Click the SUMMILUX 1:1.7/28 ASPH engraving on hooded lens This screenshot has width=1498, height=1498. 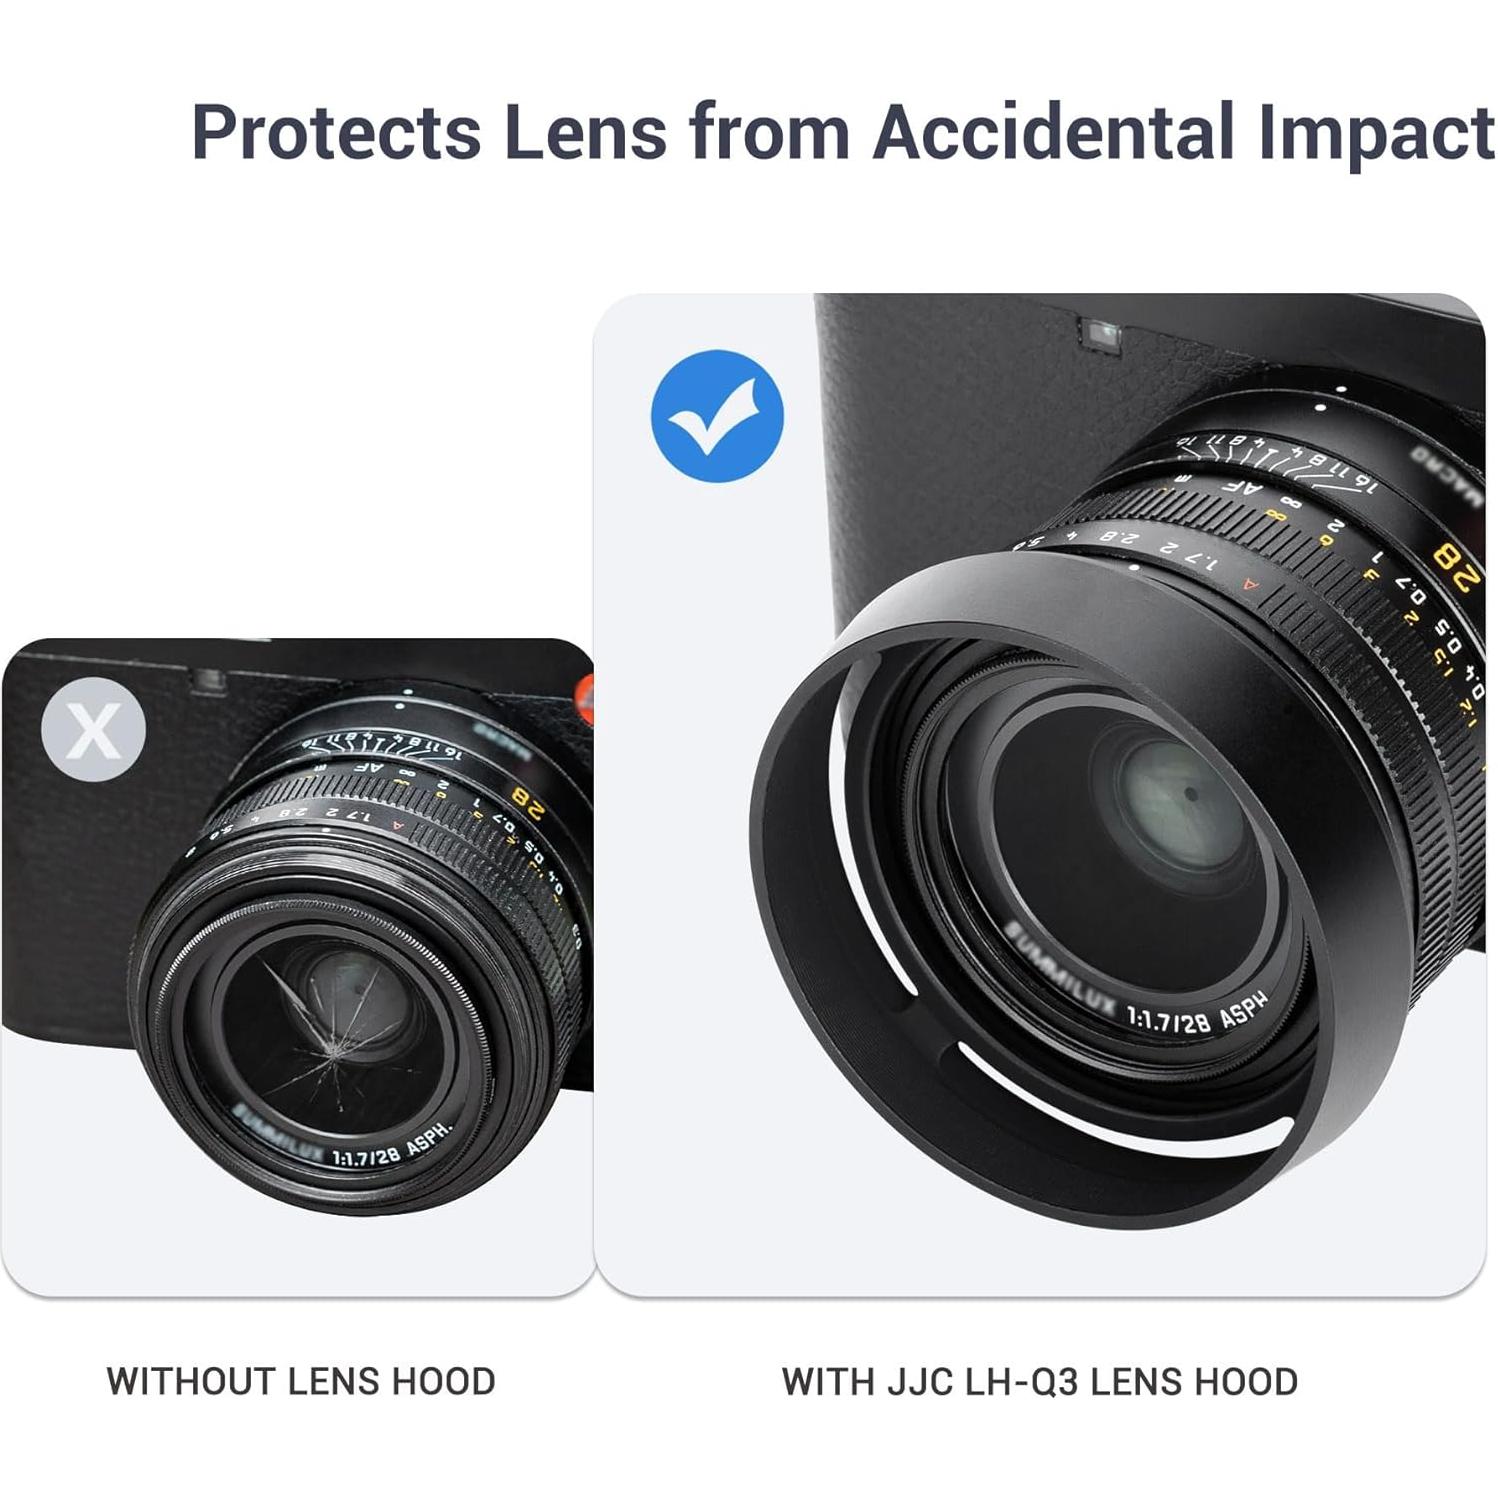[x=1140, y=990]
